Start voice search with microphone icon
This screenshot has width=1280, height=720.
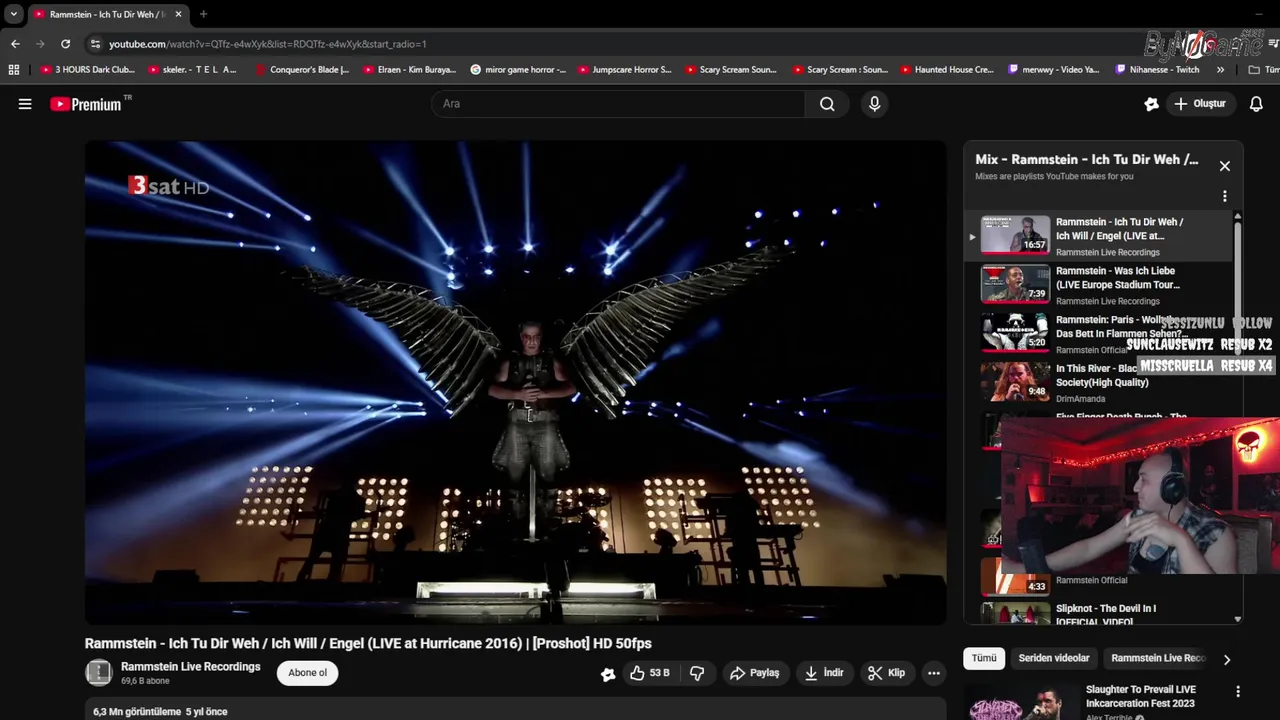[875, 104]
